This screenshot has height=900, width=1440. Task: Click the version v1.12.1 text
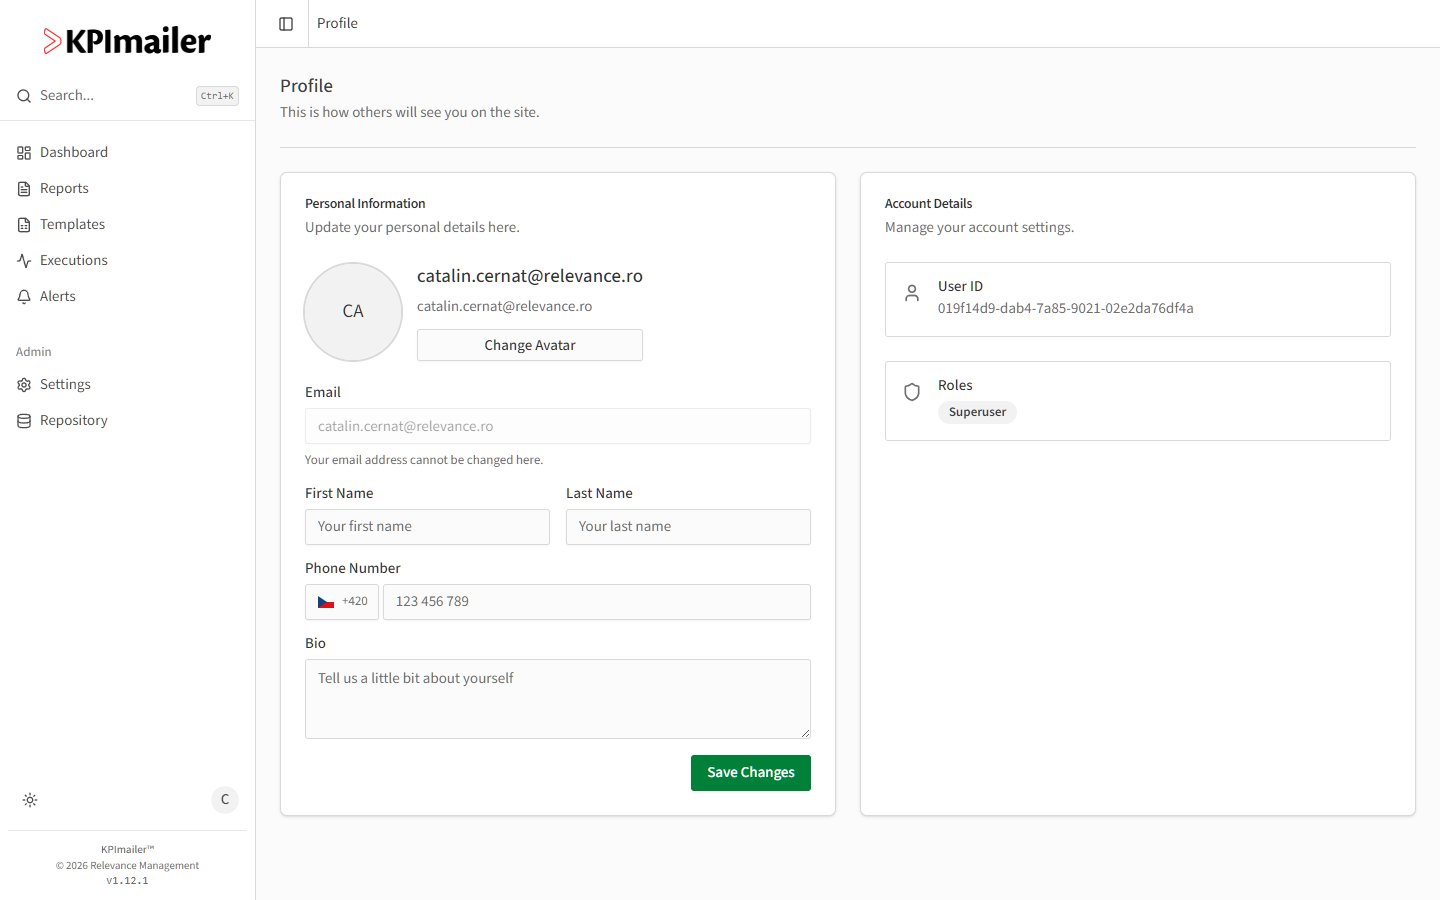coord(127,881)
